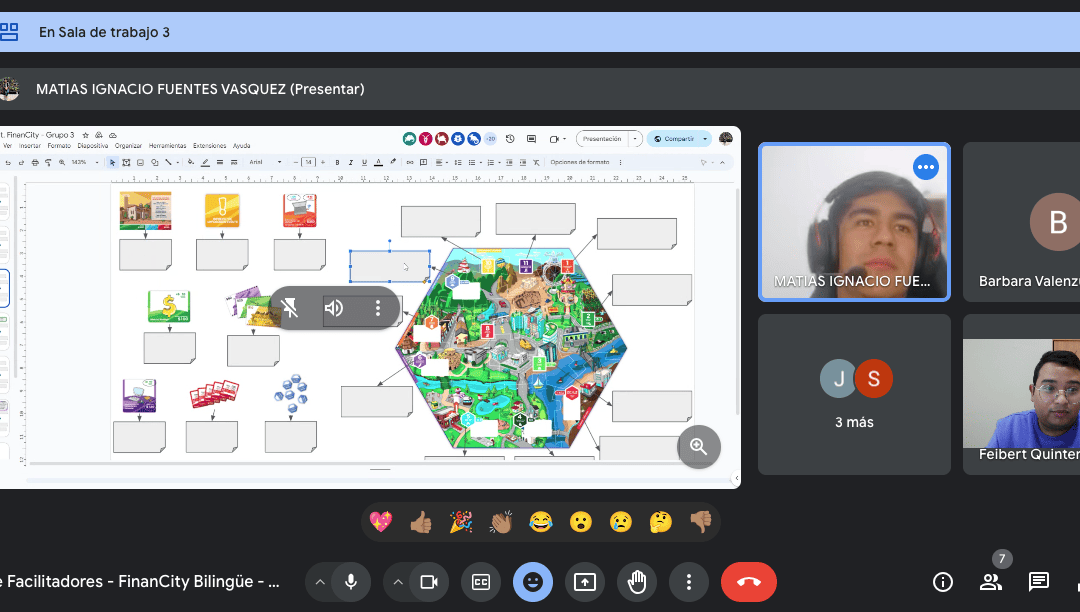Start the Presentación slideshow button
Image resolution: width=1080 pixels, height=612 pixels.
point(602,139)
